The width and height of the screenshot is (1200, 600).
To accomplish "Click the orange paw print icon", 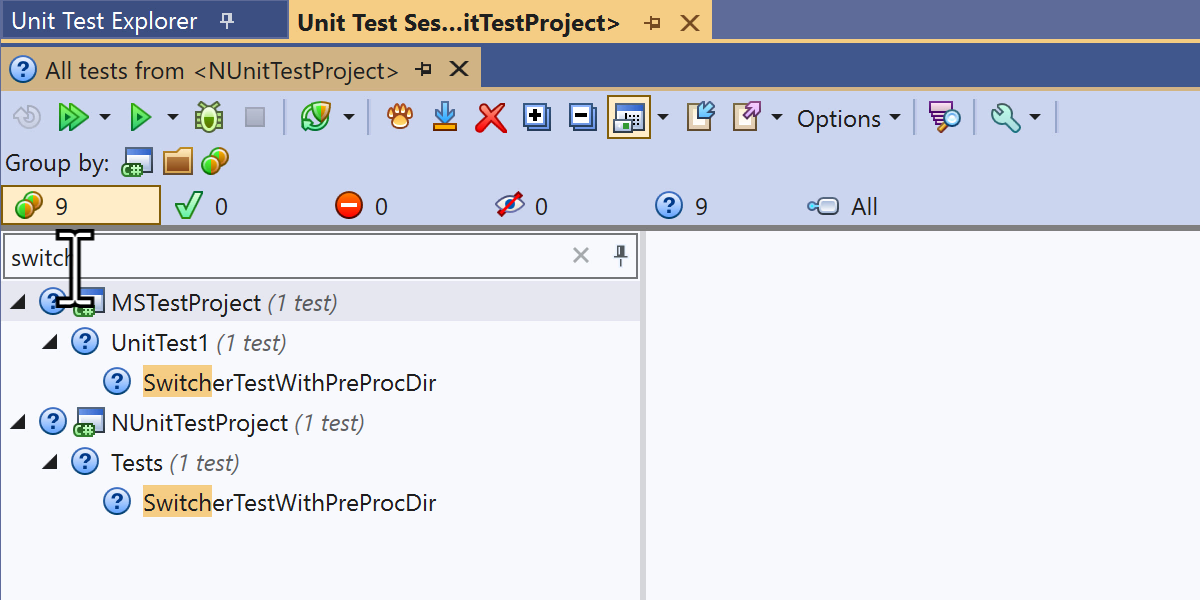I will tap(400, 118).
